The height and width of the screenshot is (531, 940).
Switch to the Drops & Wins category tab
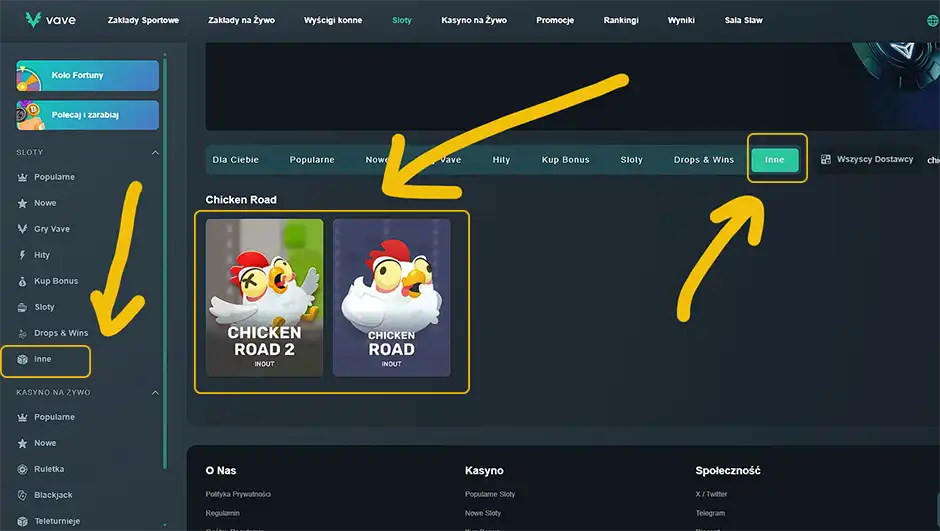coord(704,160)
